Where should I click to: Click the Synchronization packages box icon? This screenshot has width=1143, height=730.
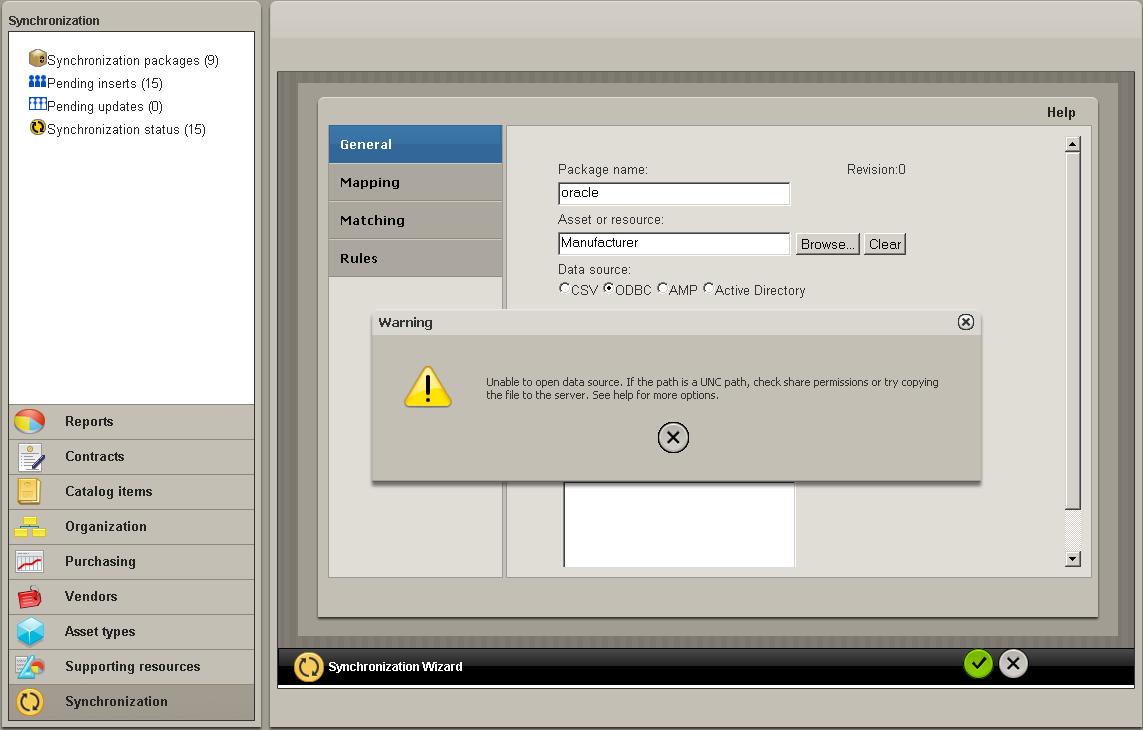coord(38,59)
